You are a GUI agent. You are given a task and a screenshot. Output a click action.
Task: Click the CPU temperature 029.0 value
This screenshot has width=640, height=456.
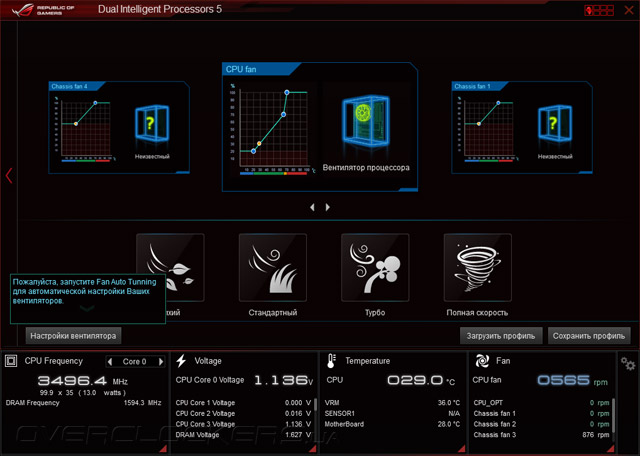[x=421, y=380]
